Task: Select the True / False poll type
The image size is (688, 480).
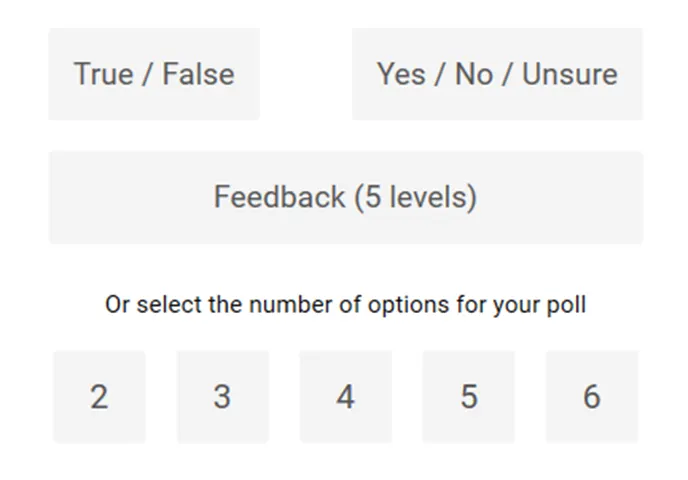Action: pyautogui.click(x=154, y=74)
